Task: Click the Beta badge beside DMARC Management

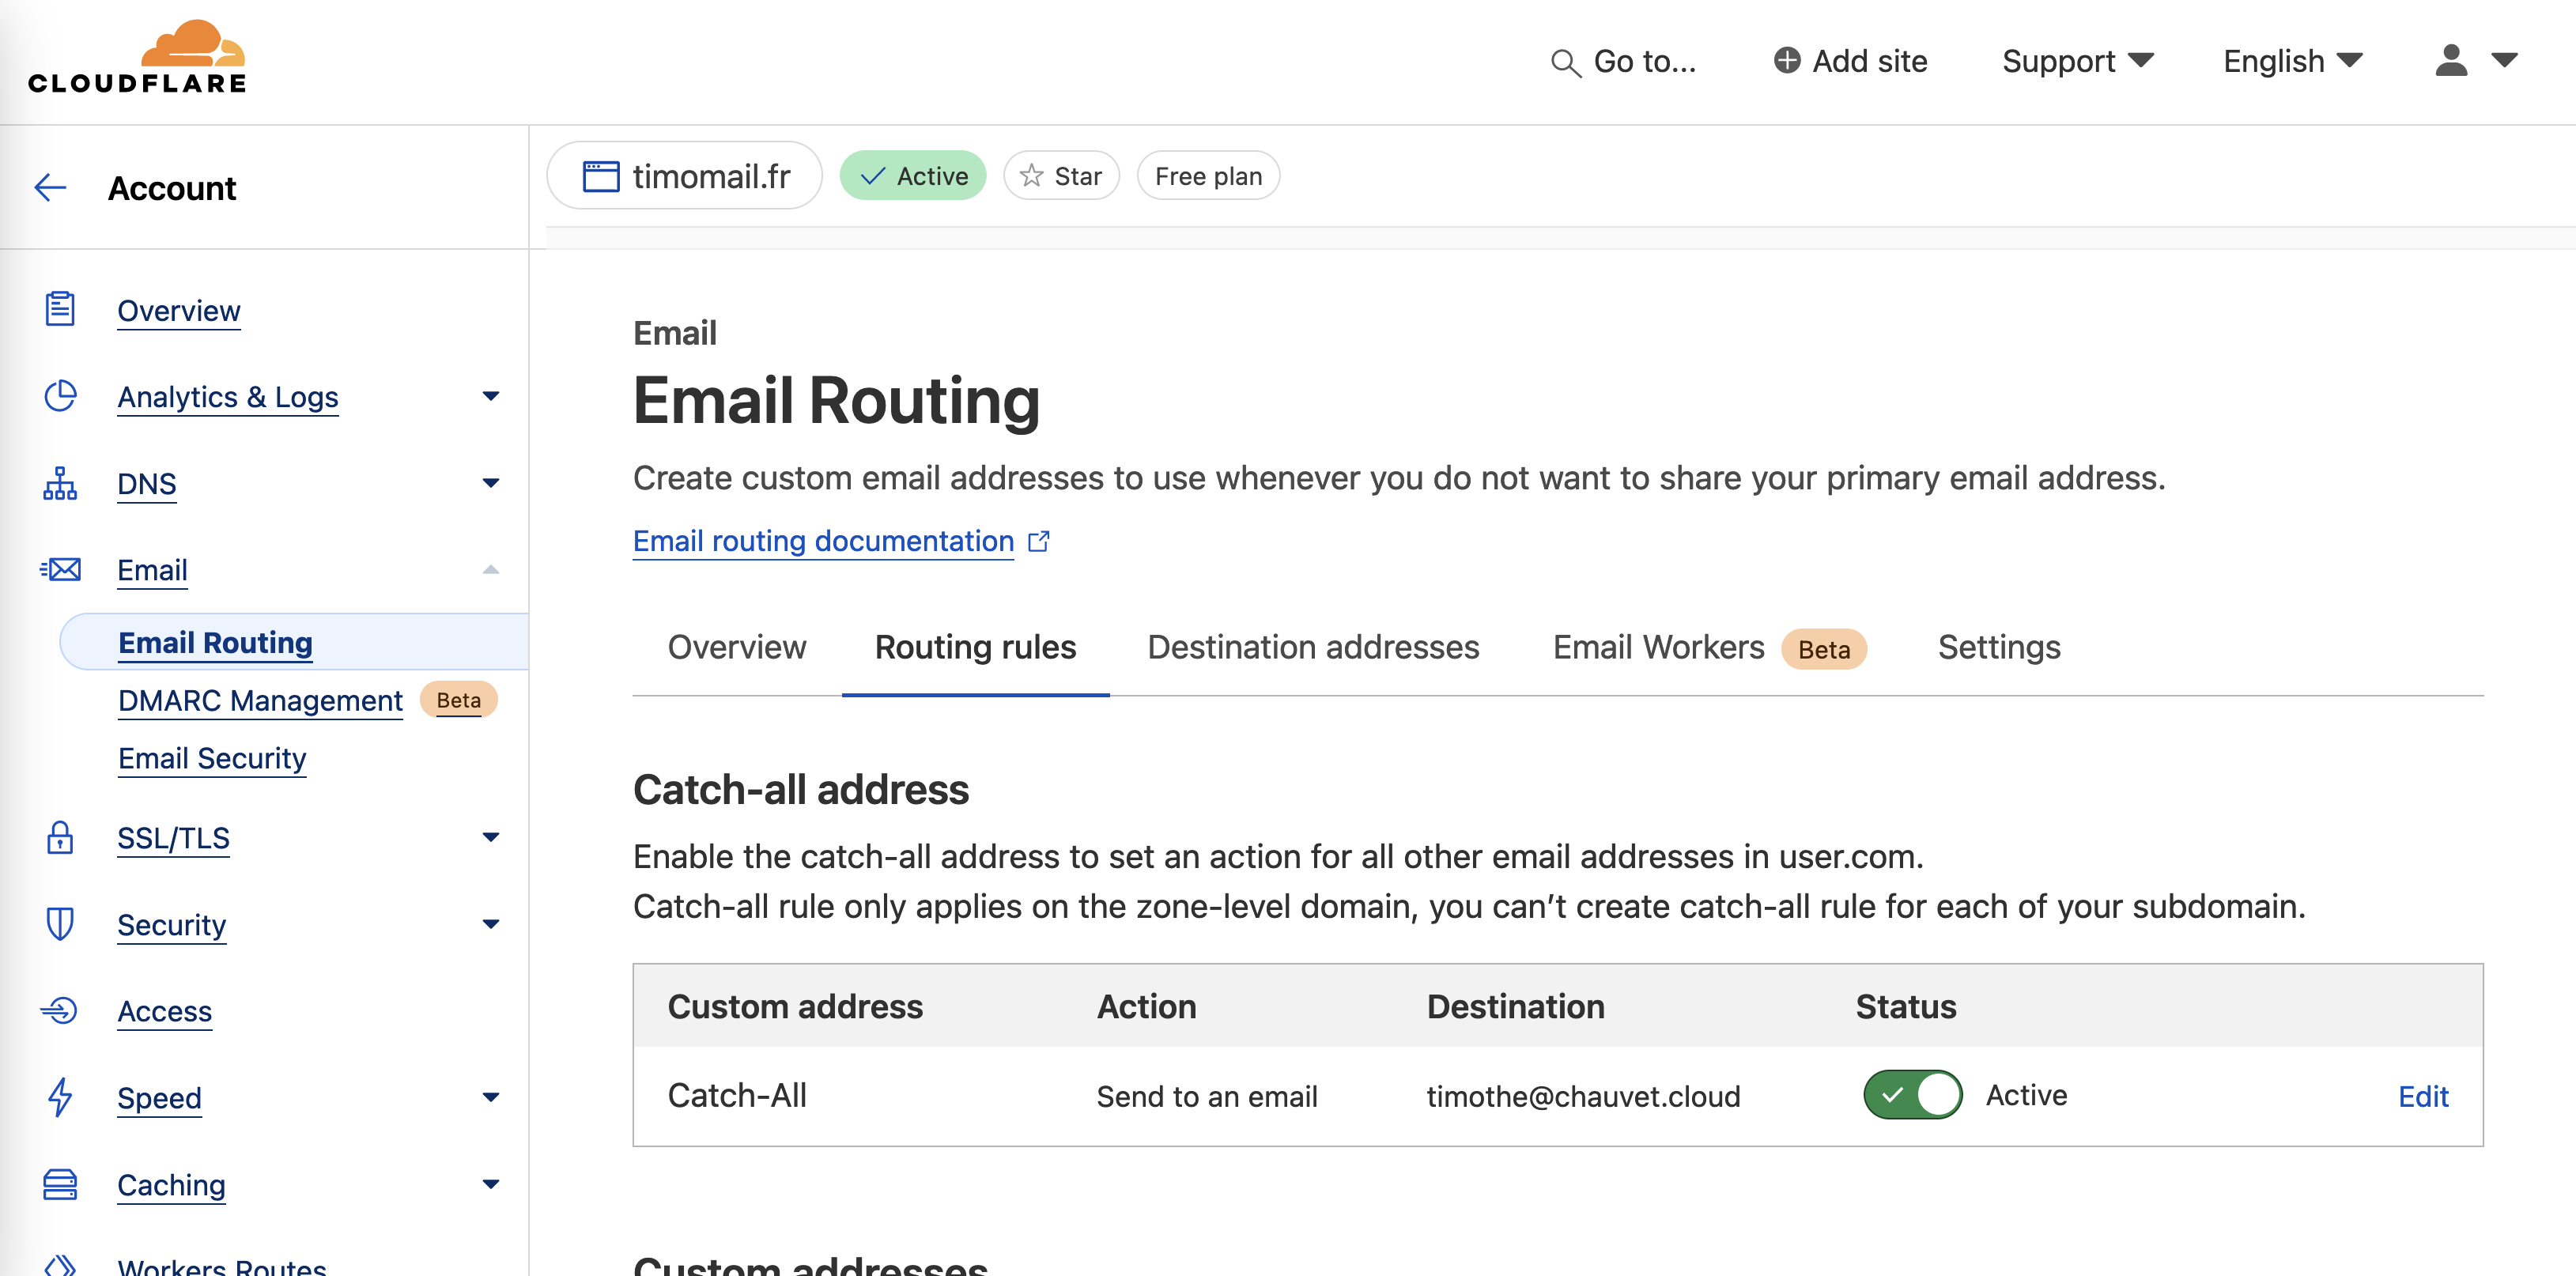Action: 458,700
